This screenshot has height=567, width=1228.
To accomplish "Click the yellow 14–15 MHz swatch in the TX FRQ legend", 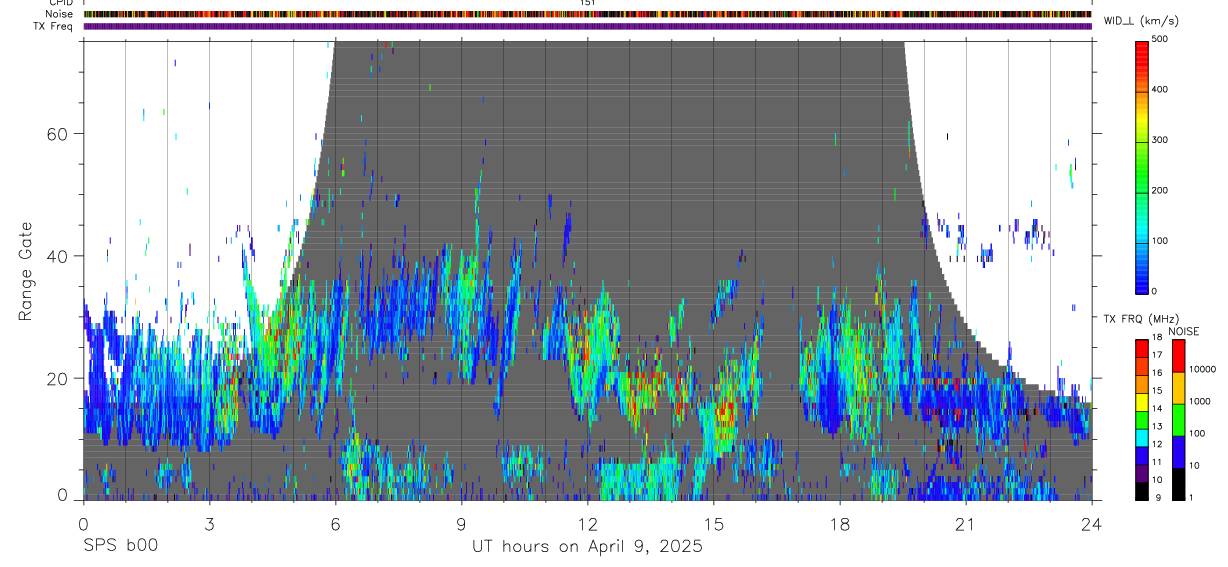I will (x=1141, y=400).
